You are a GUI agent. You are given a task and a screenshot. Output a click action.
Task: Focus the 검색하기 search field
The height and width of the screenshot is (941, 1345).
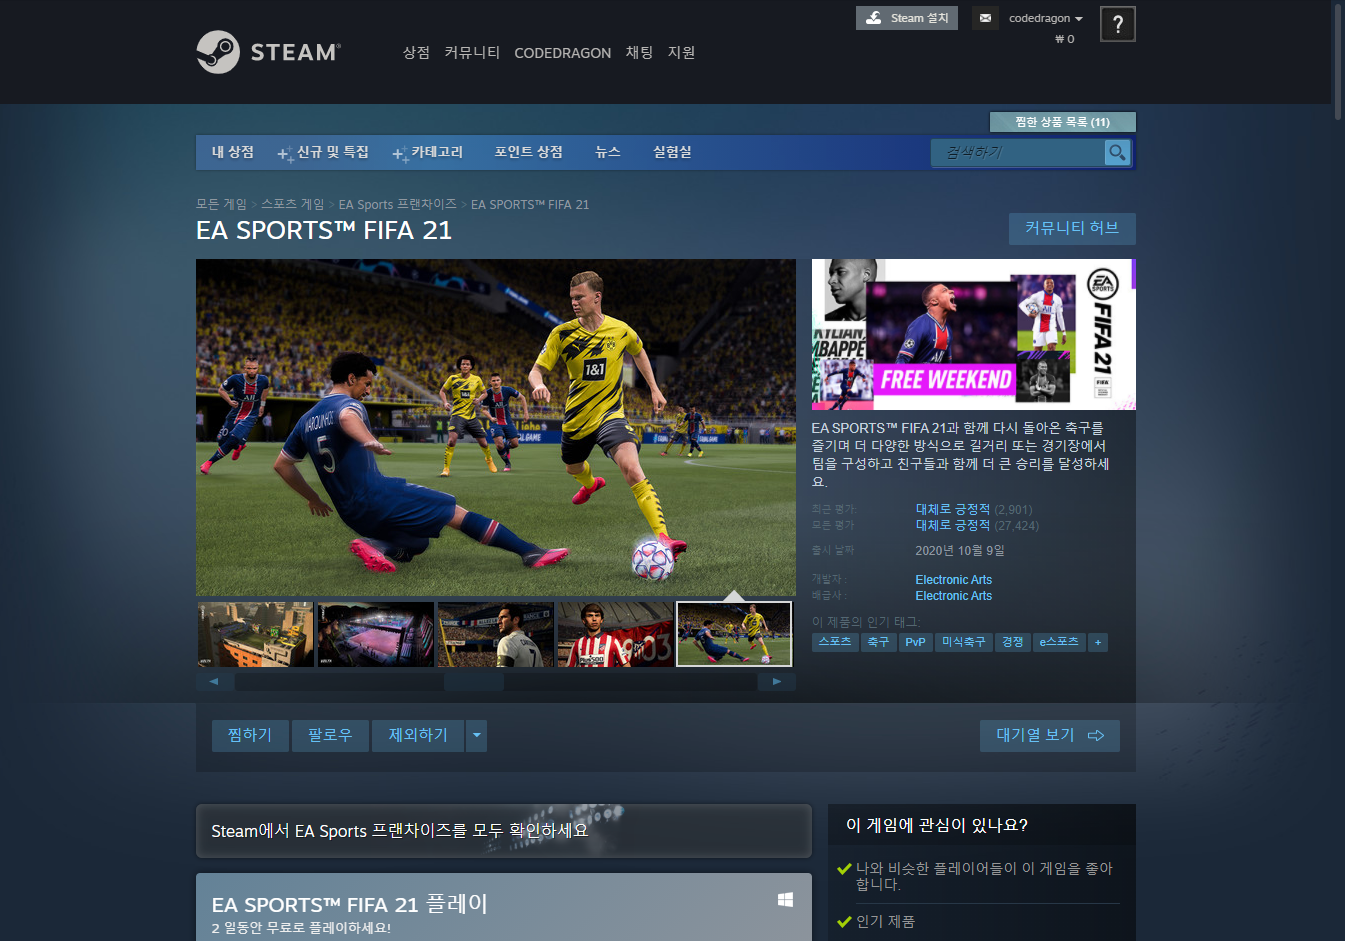1018,152
